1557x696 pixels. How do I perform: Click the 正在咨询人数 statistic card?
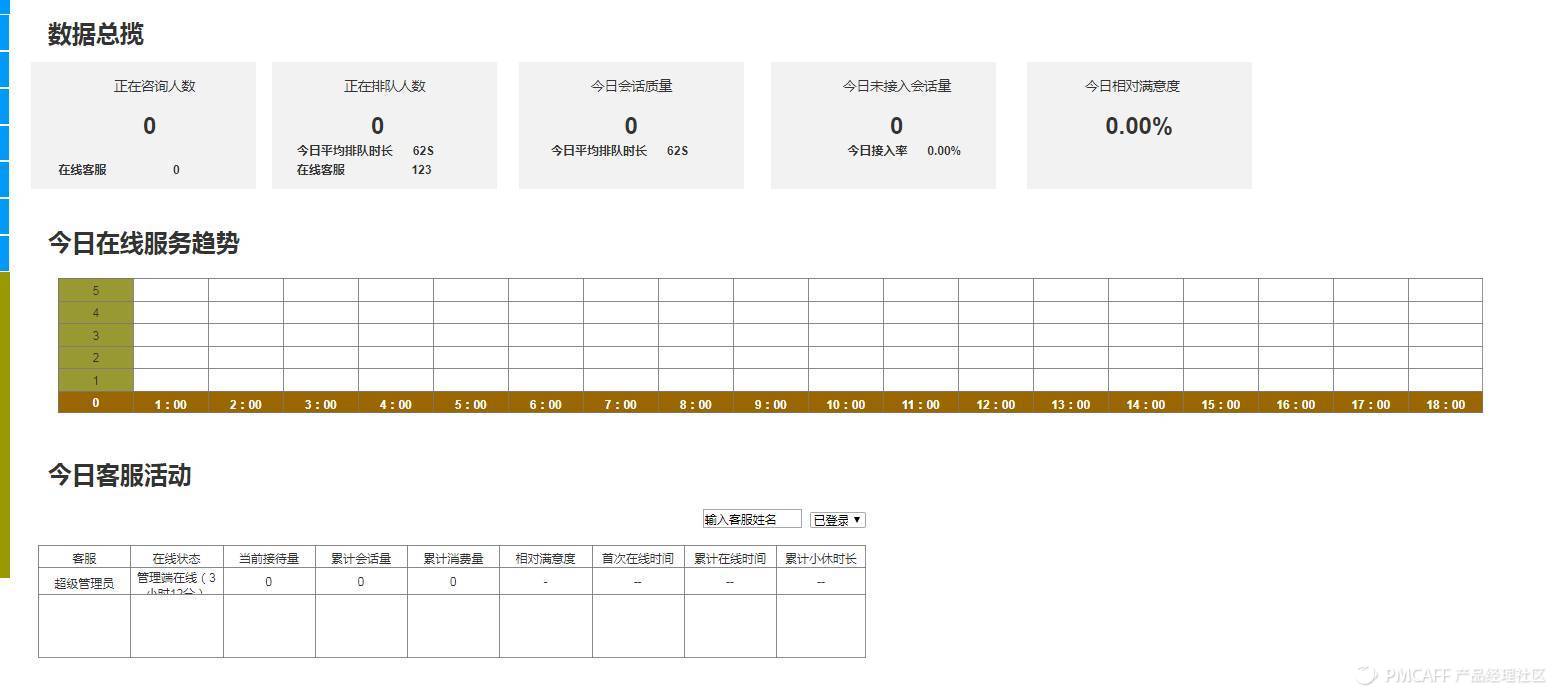point(144,125)
